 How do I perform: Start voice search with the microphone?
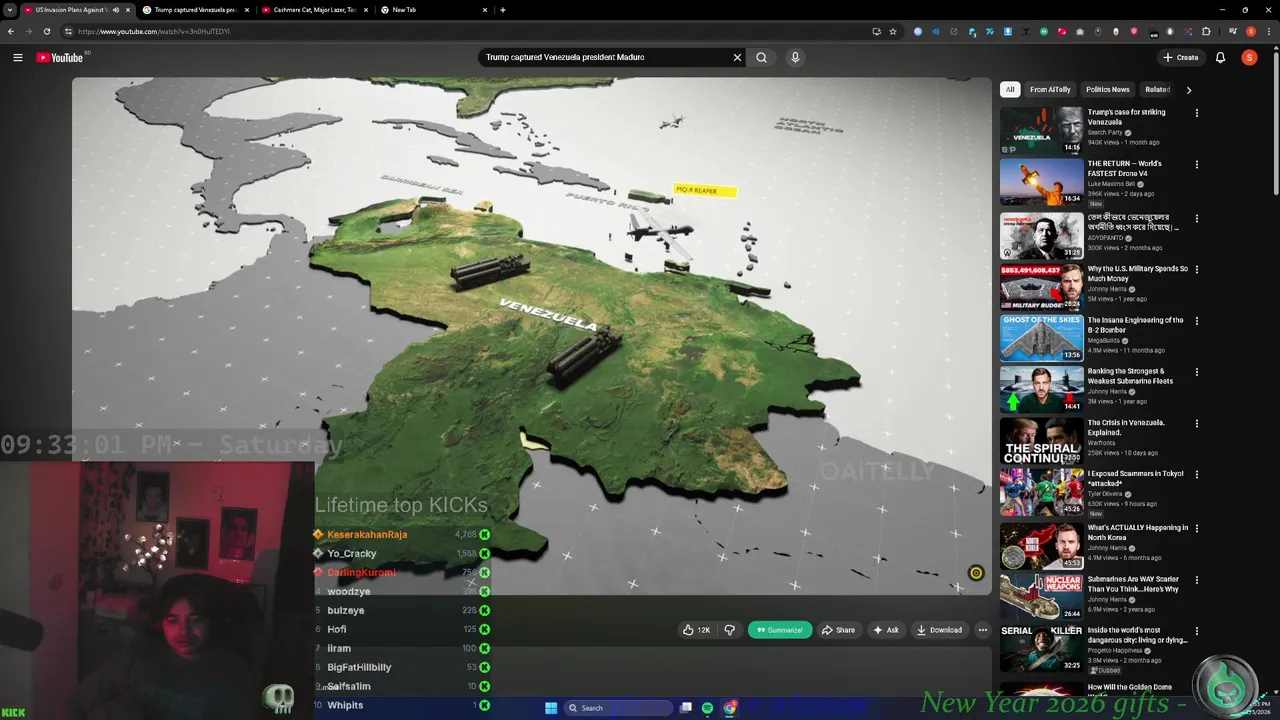click(x=795, y=57)
